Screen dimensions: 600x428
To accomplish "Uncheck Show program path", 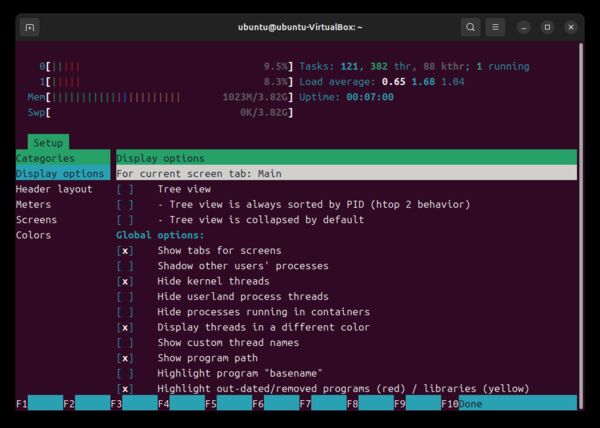I will pyautogui.click(x=125, y=358).
